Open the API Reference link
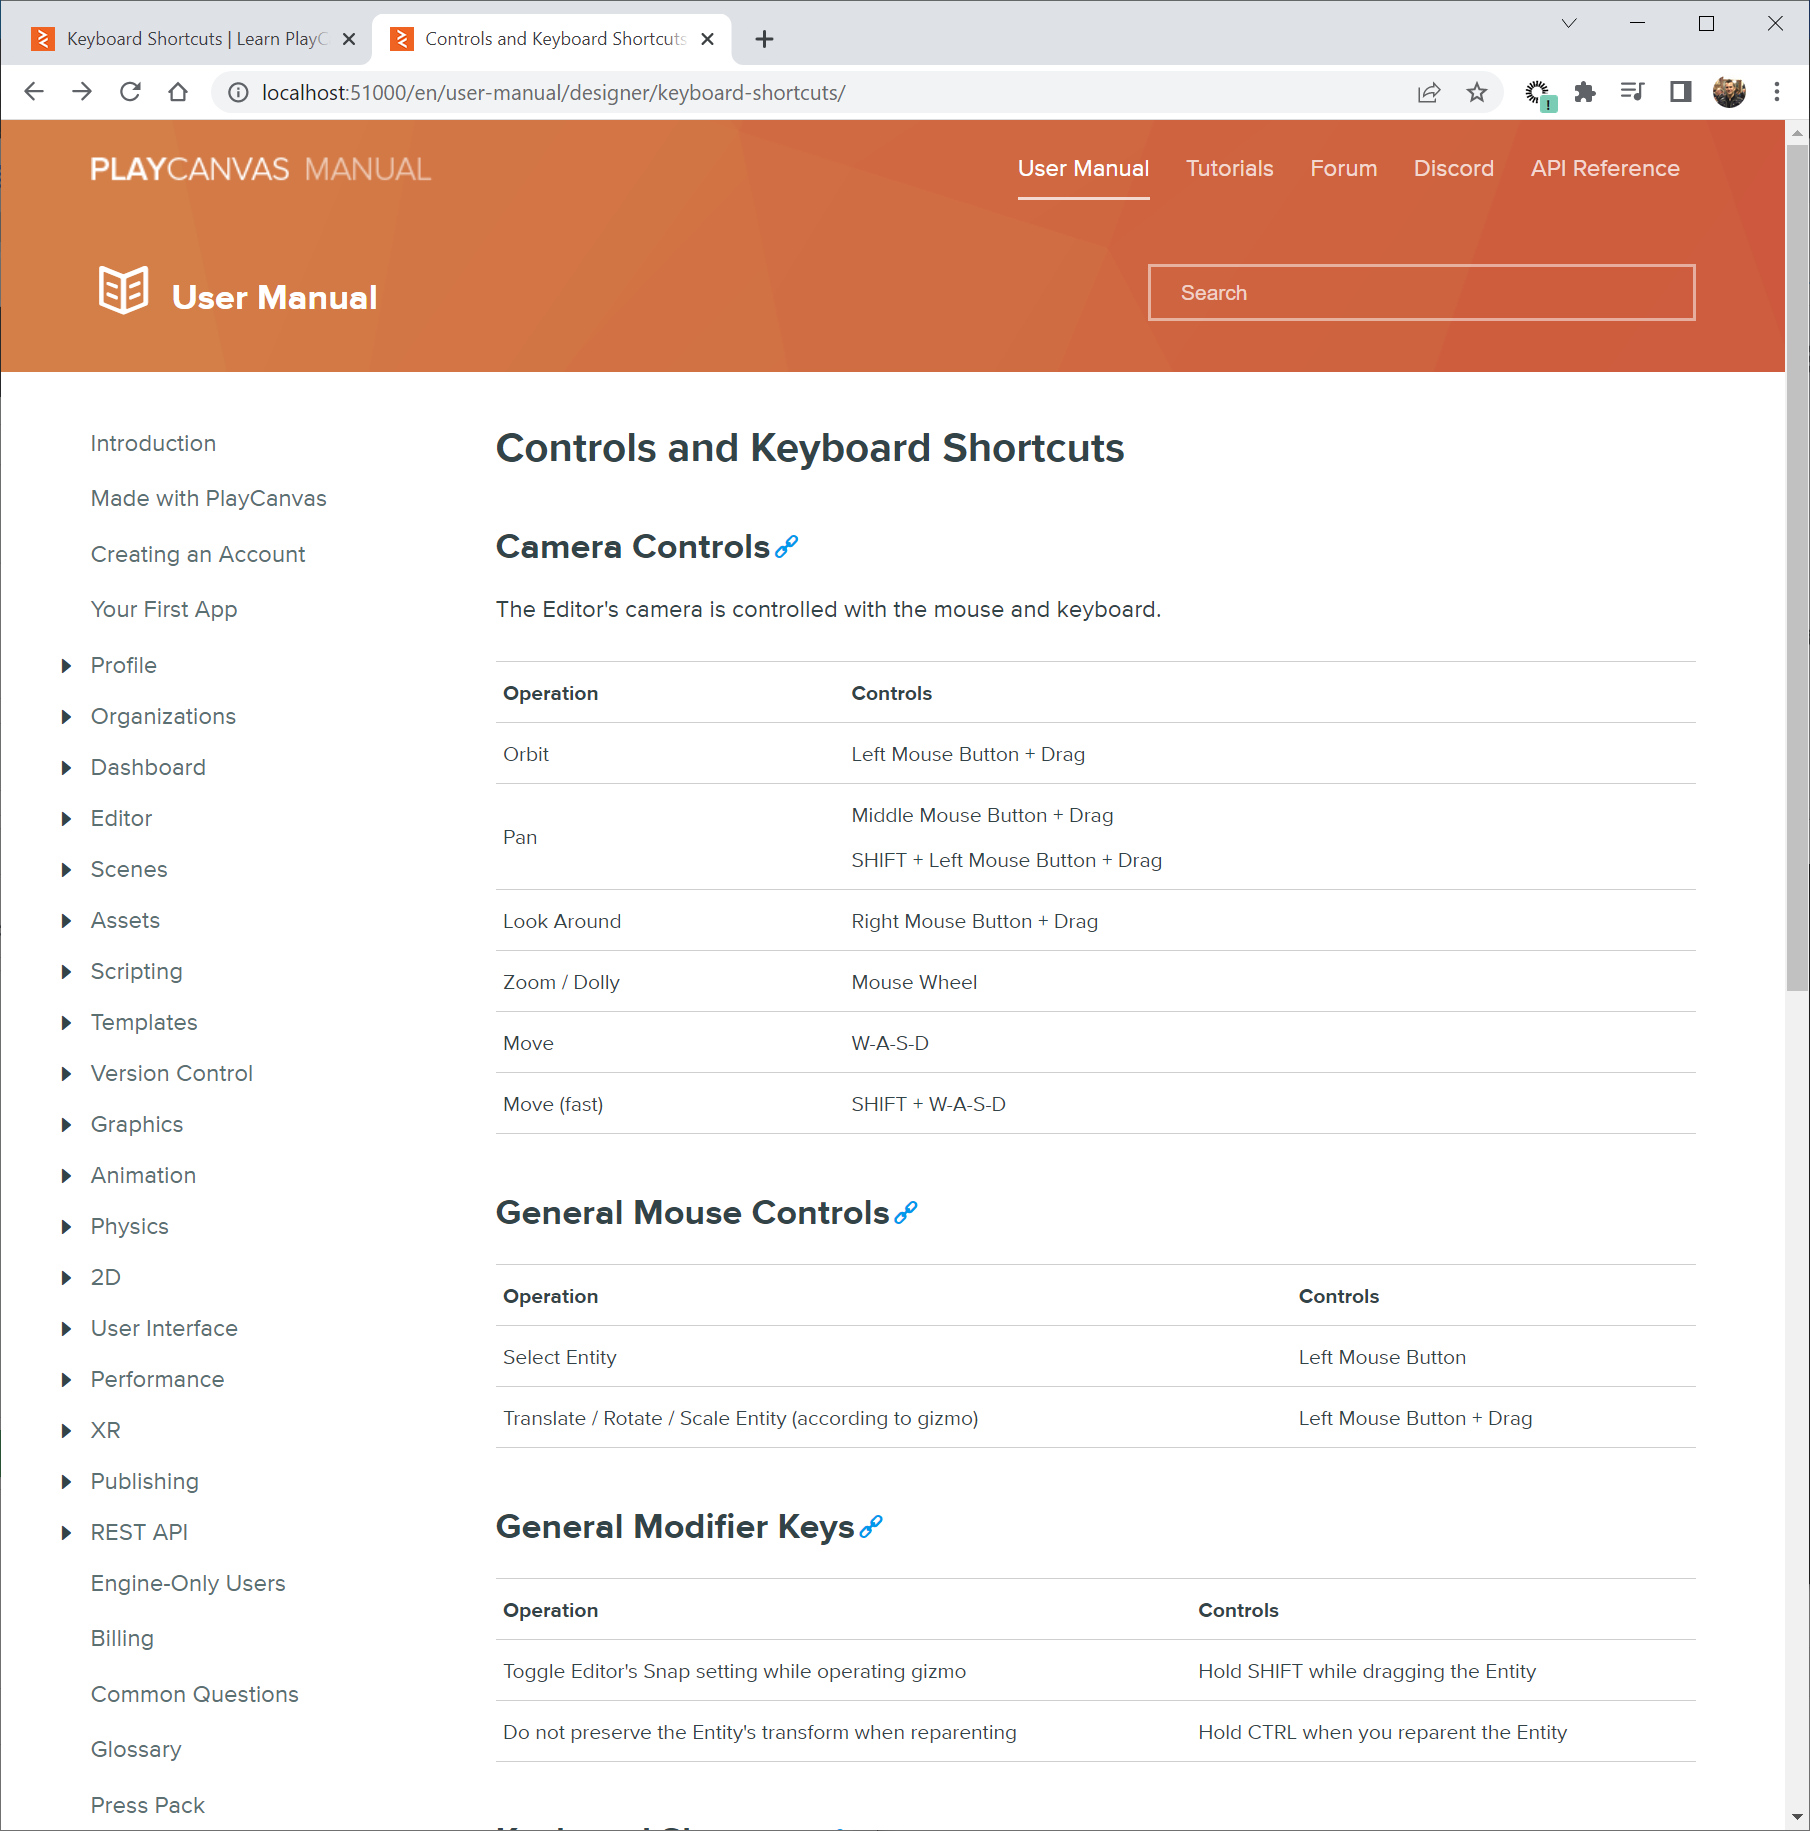Image resolution: width=1810 pixels, height=1831 pixels. 1604,168
